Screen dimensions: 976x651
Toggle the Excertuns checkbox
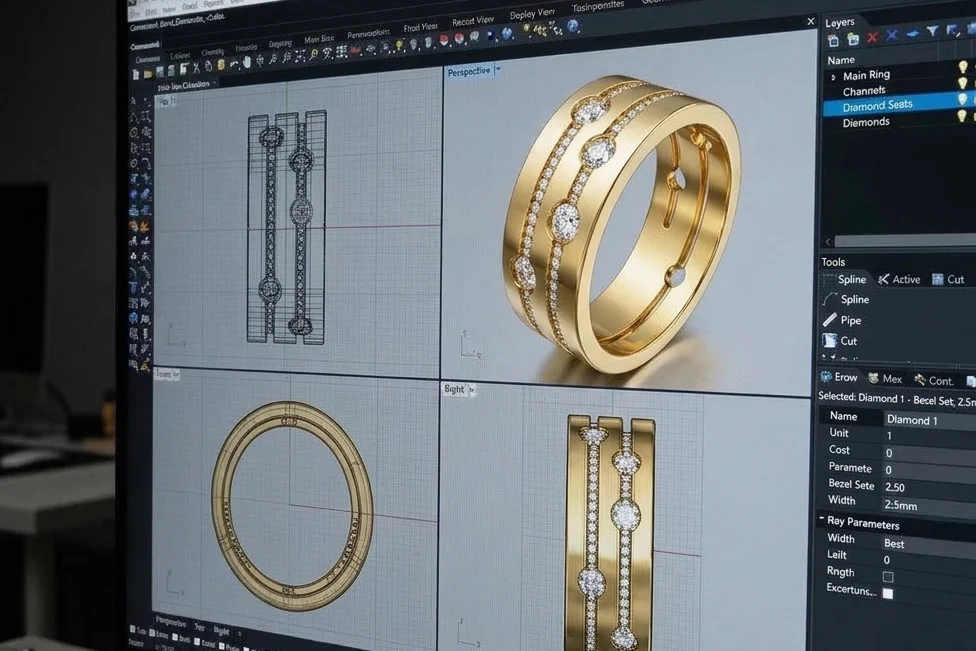888,593
